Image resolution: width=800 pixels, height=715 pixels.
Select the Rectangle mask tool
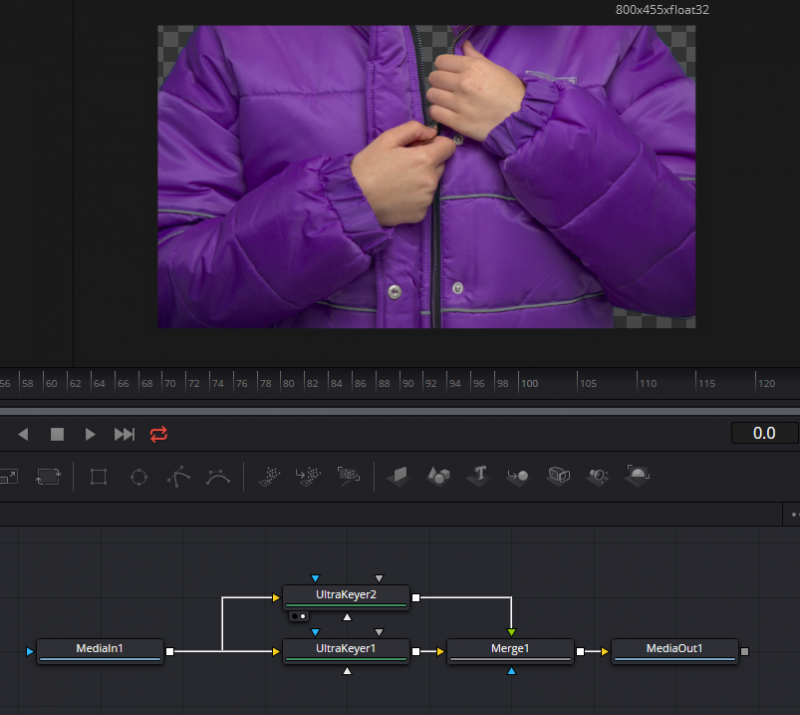point(97,477)
